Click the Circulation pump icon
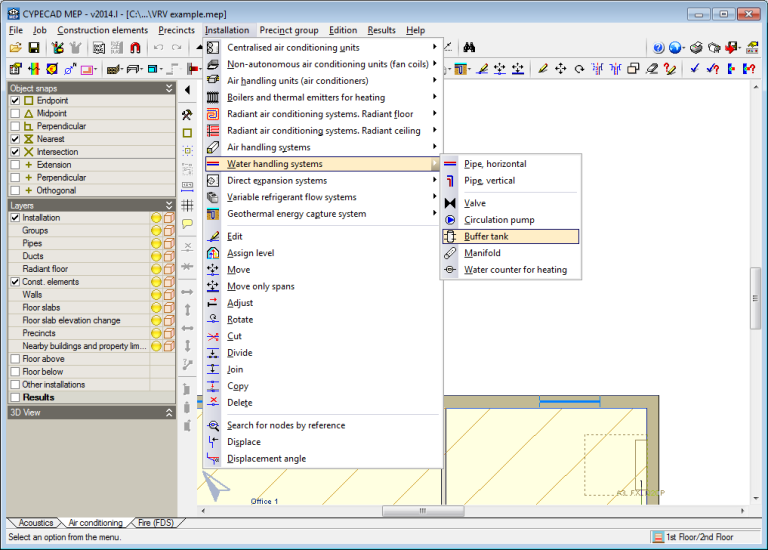 click(x=450, y=220)
